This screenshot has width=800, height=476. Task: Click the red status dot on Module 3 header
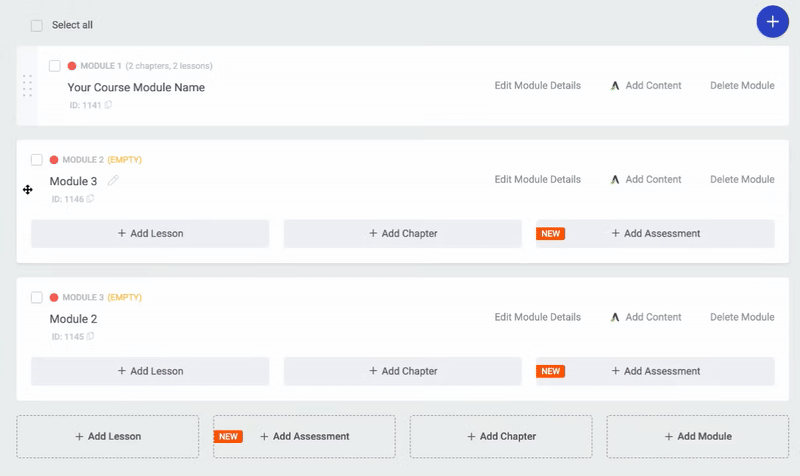tap(54, 298)
